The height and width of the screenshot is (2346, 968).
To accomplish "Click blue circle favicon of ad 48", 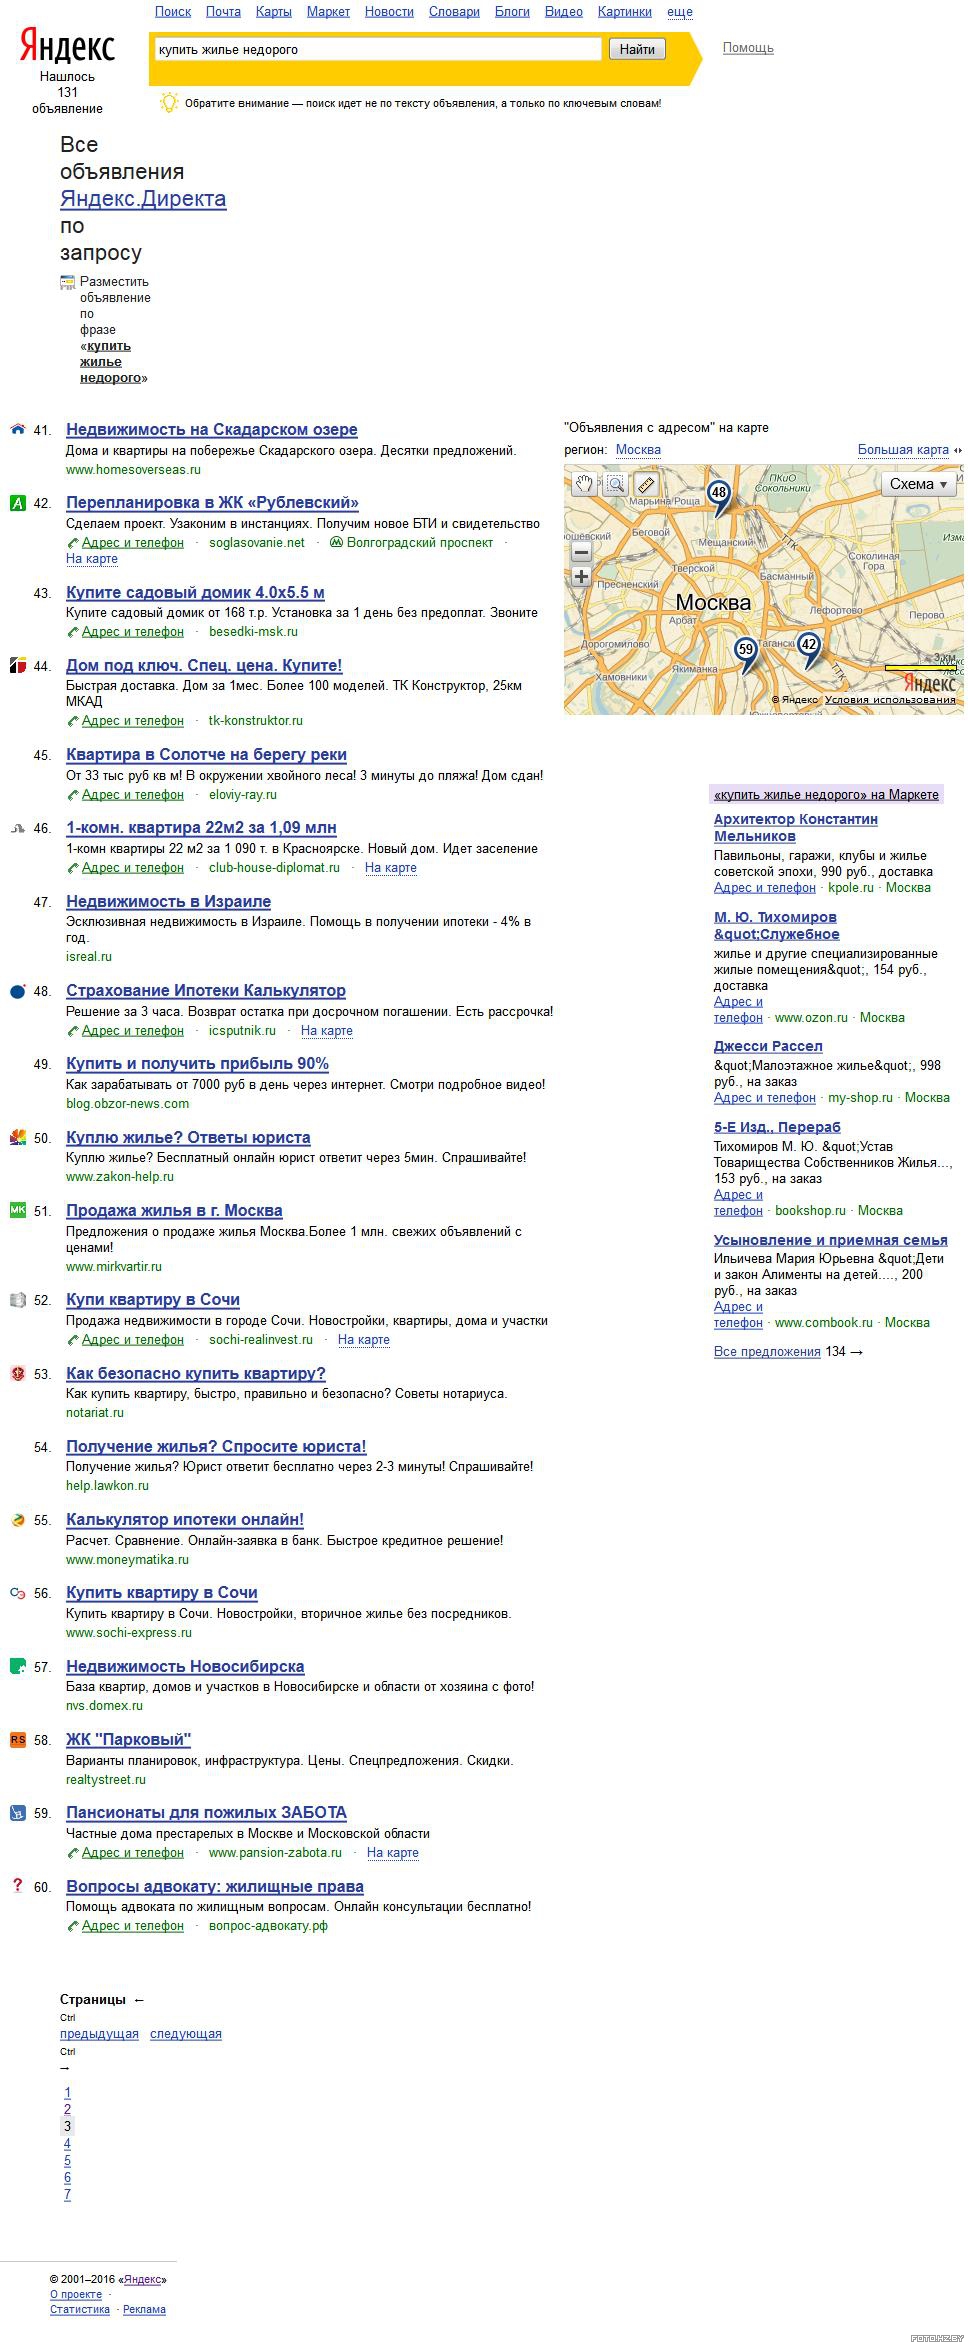I will click(17, 991).
